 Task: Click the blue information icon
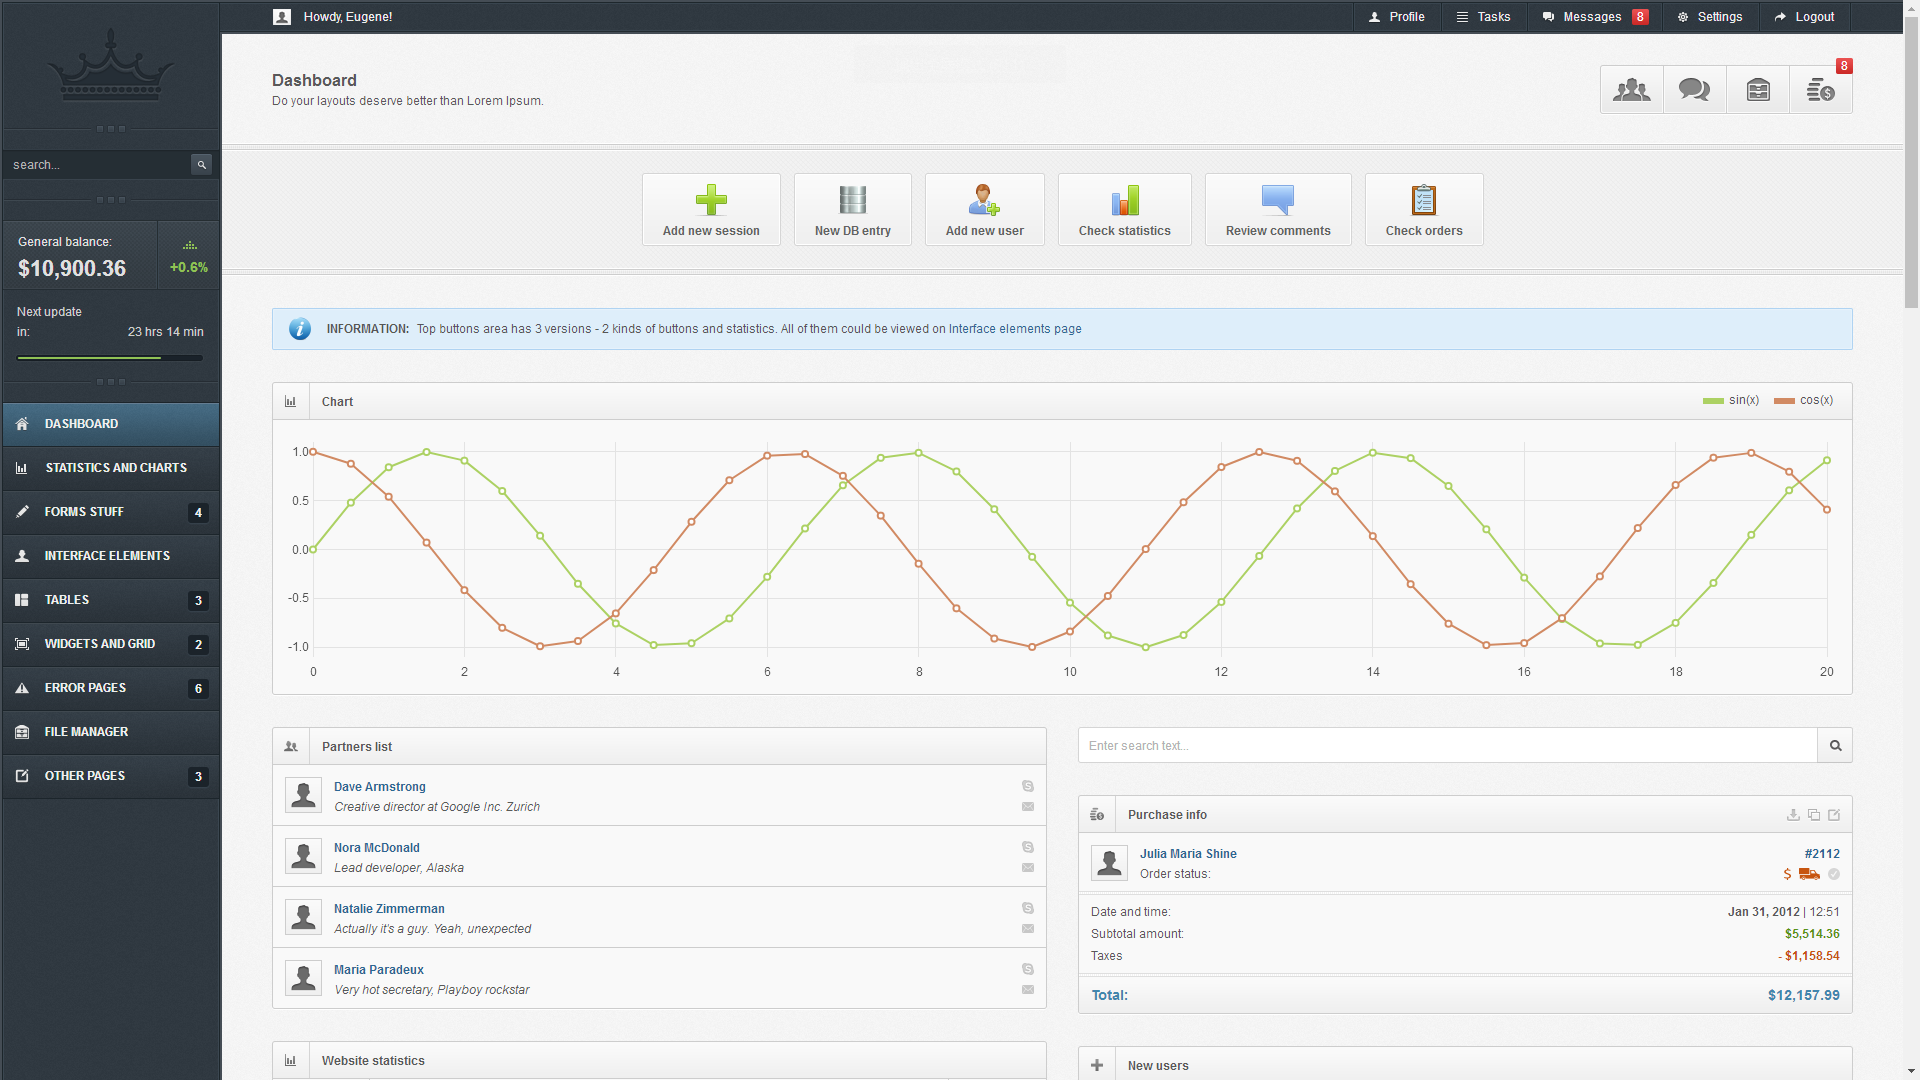[x=300, y=329]
